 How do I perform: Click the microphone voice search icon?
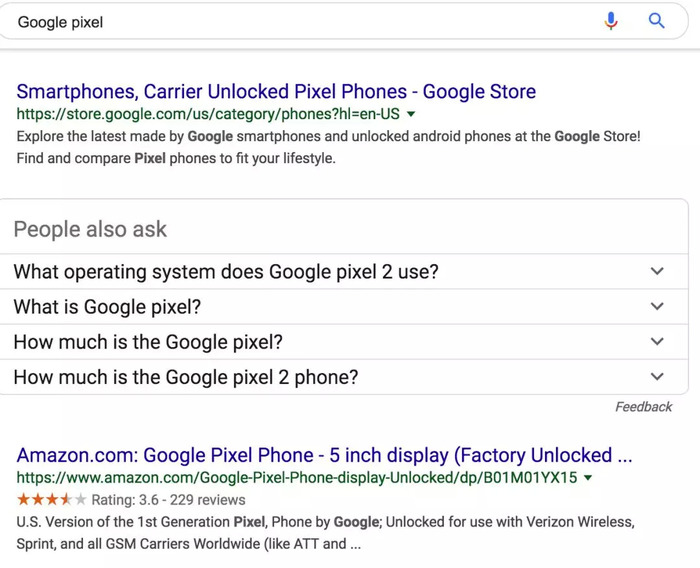[611, 21]
